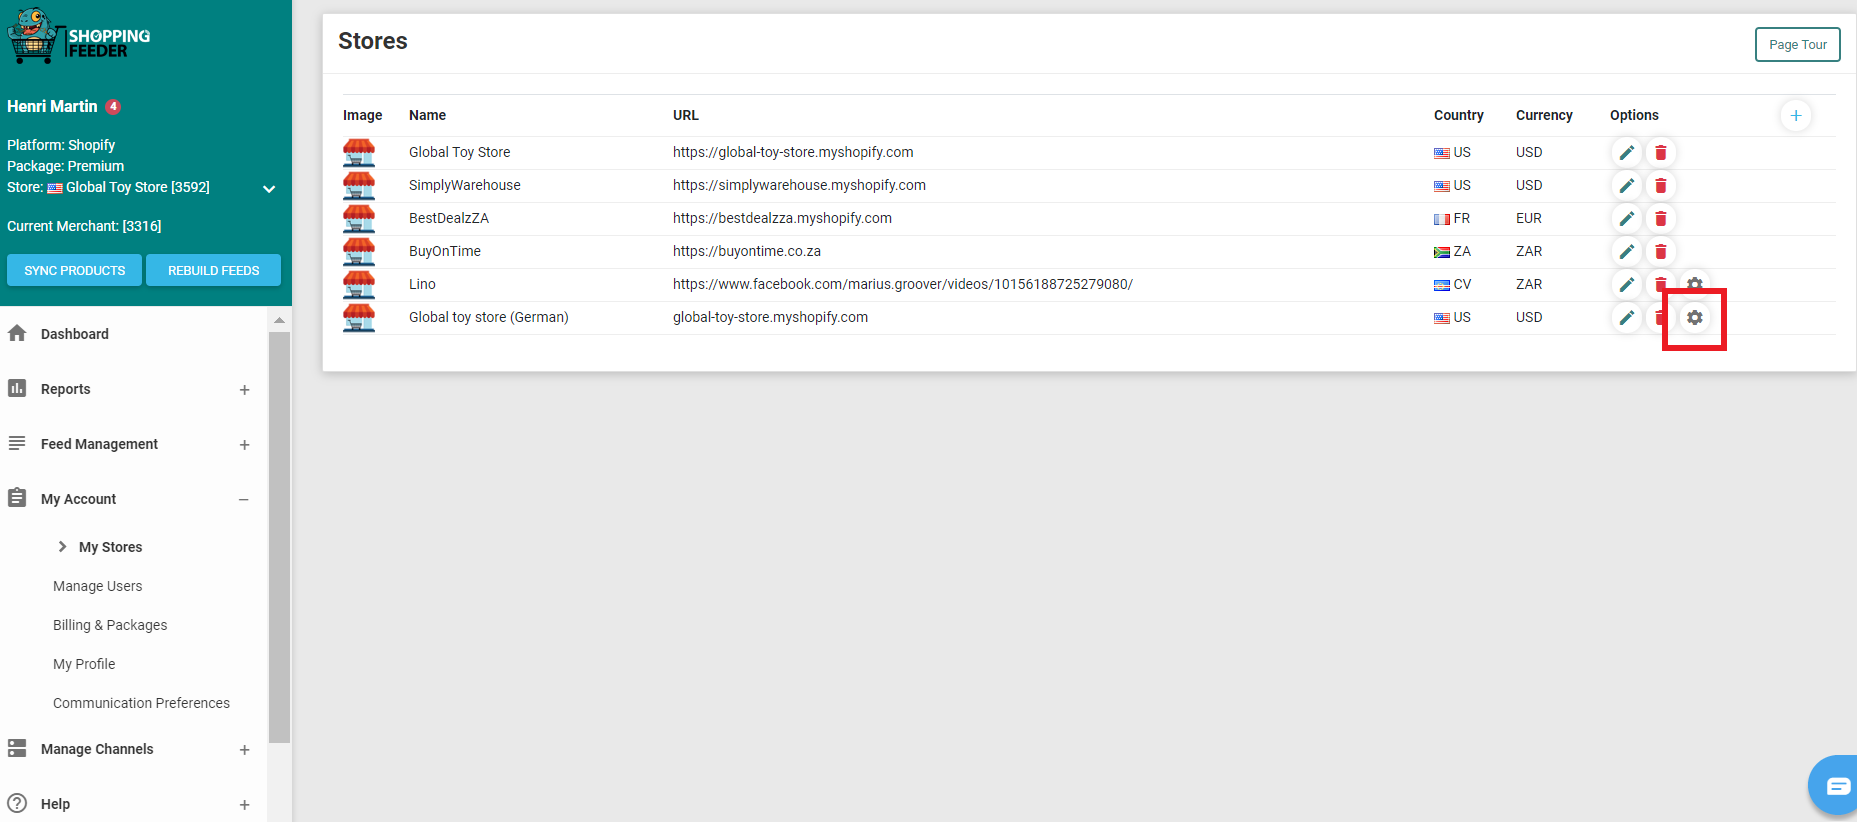This screenshot has width=1857, height=822.
Task: Start the Page Tour
Action: 1798,44
